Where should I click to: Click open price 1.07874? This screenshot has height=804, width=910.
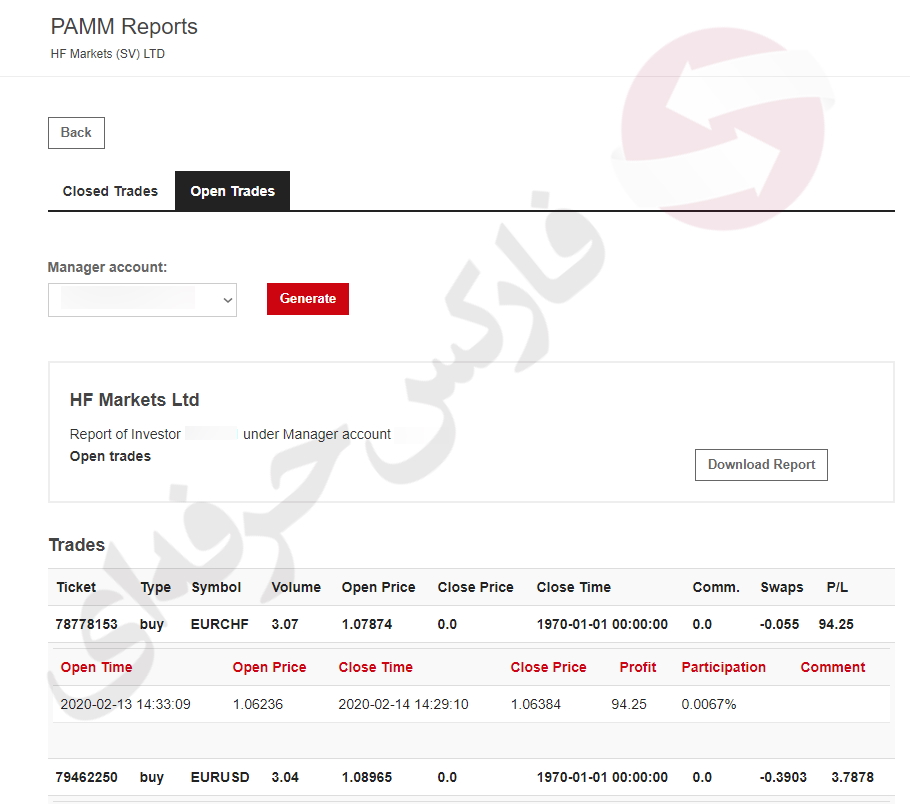pos(367,624)
